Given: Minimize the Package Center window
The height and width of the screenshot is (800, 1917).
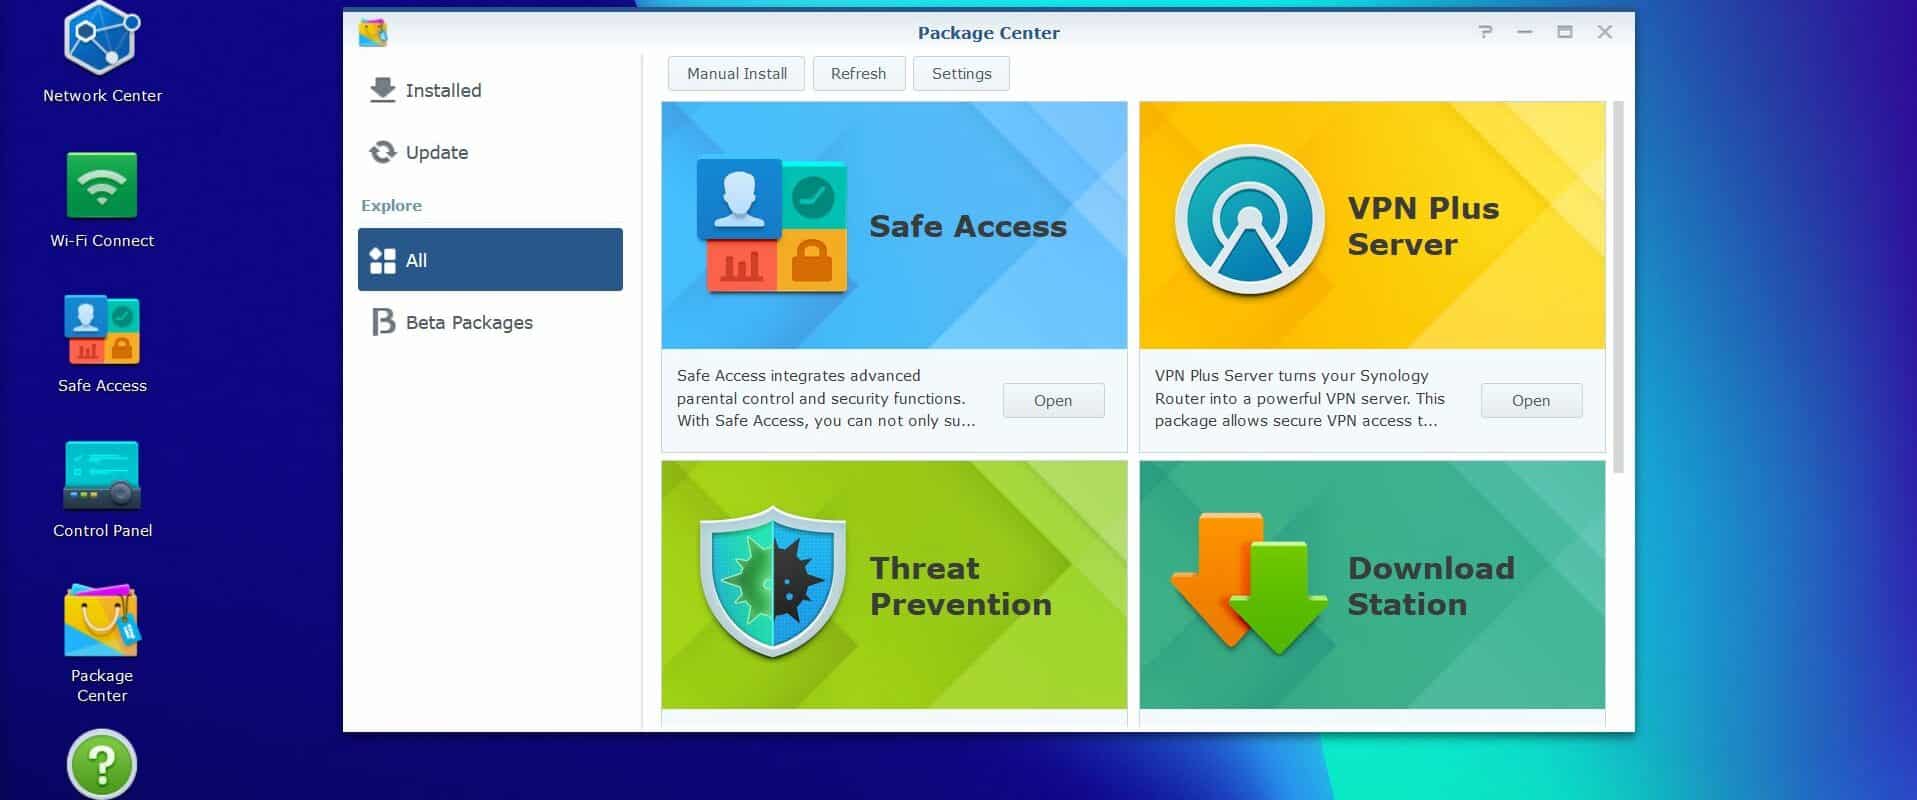Looking at the screenshot, I should click(1525, 32).
